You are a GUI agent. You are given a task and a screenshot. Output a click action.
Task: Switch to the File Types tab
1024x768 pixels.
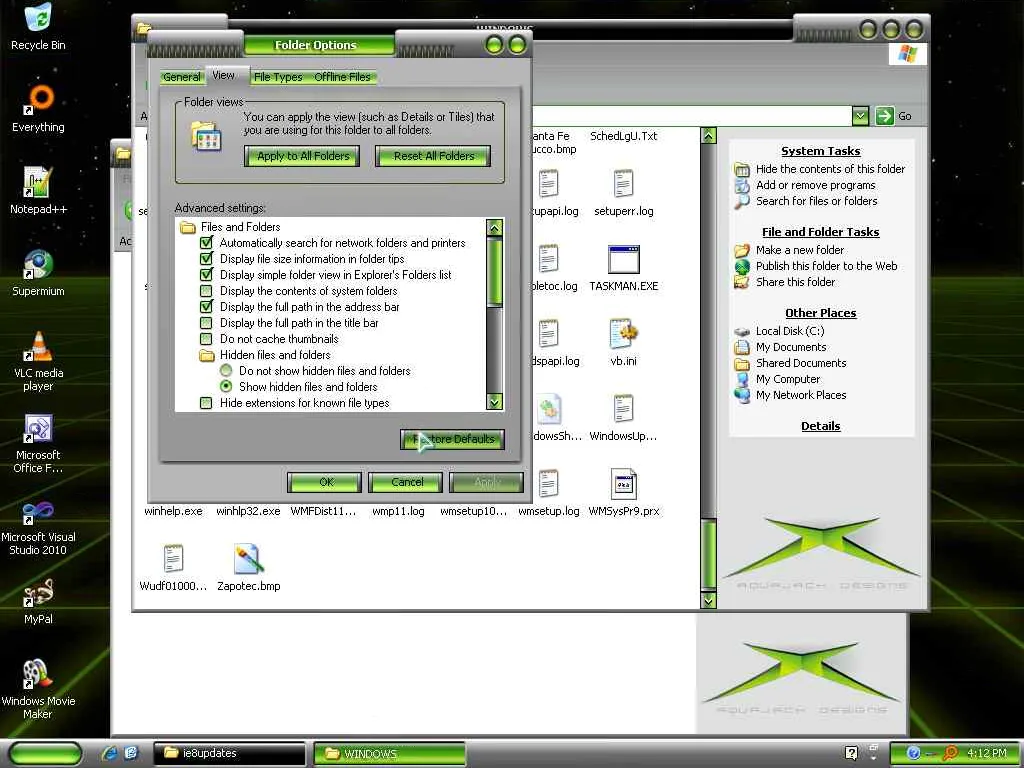click(278, 77)
